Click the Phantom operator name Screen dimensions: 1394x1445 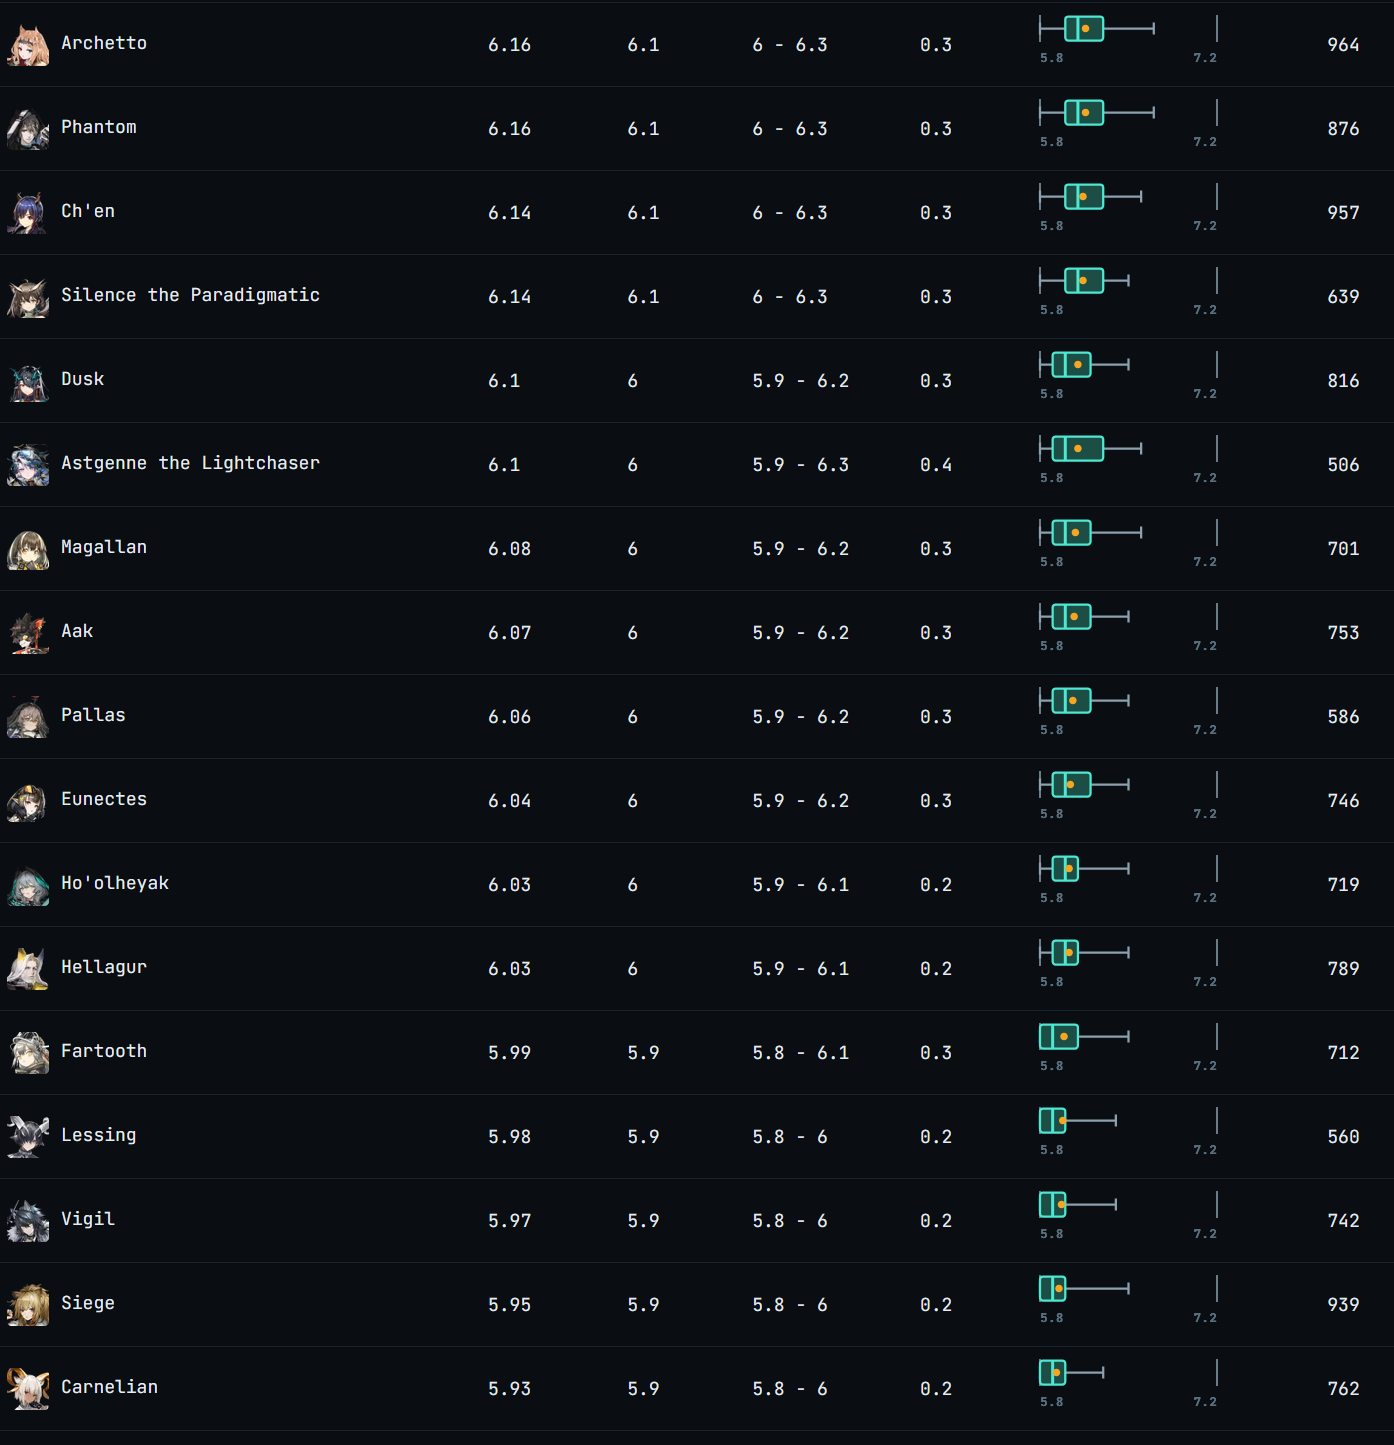tap(99, 127)
